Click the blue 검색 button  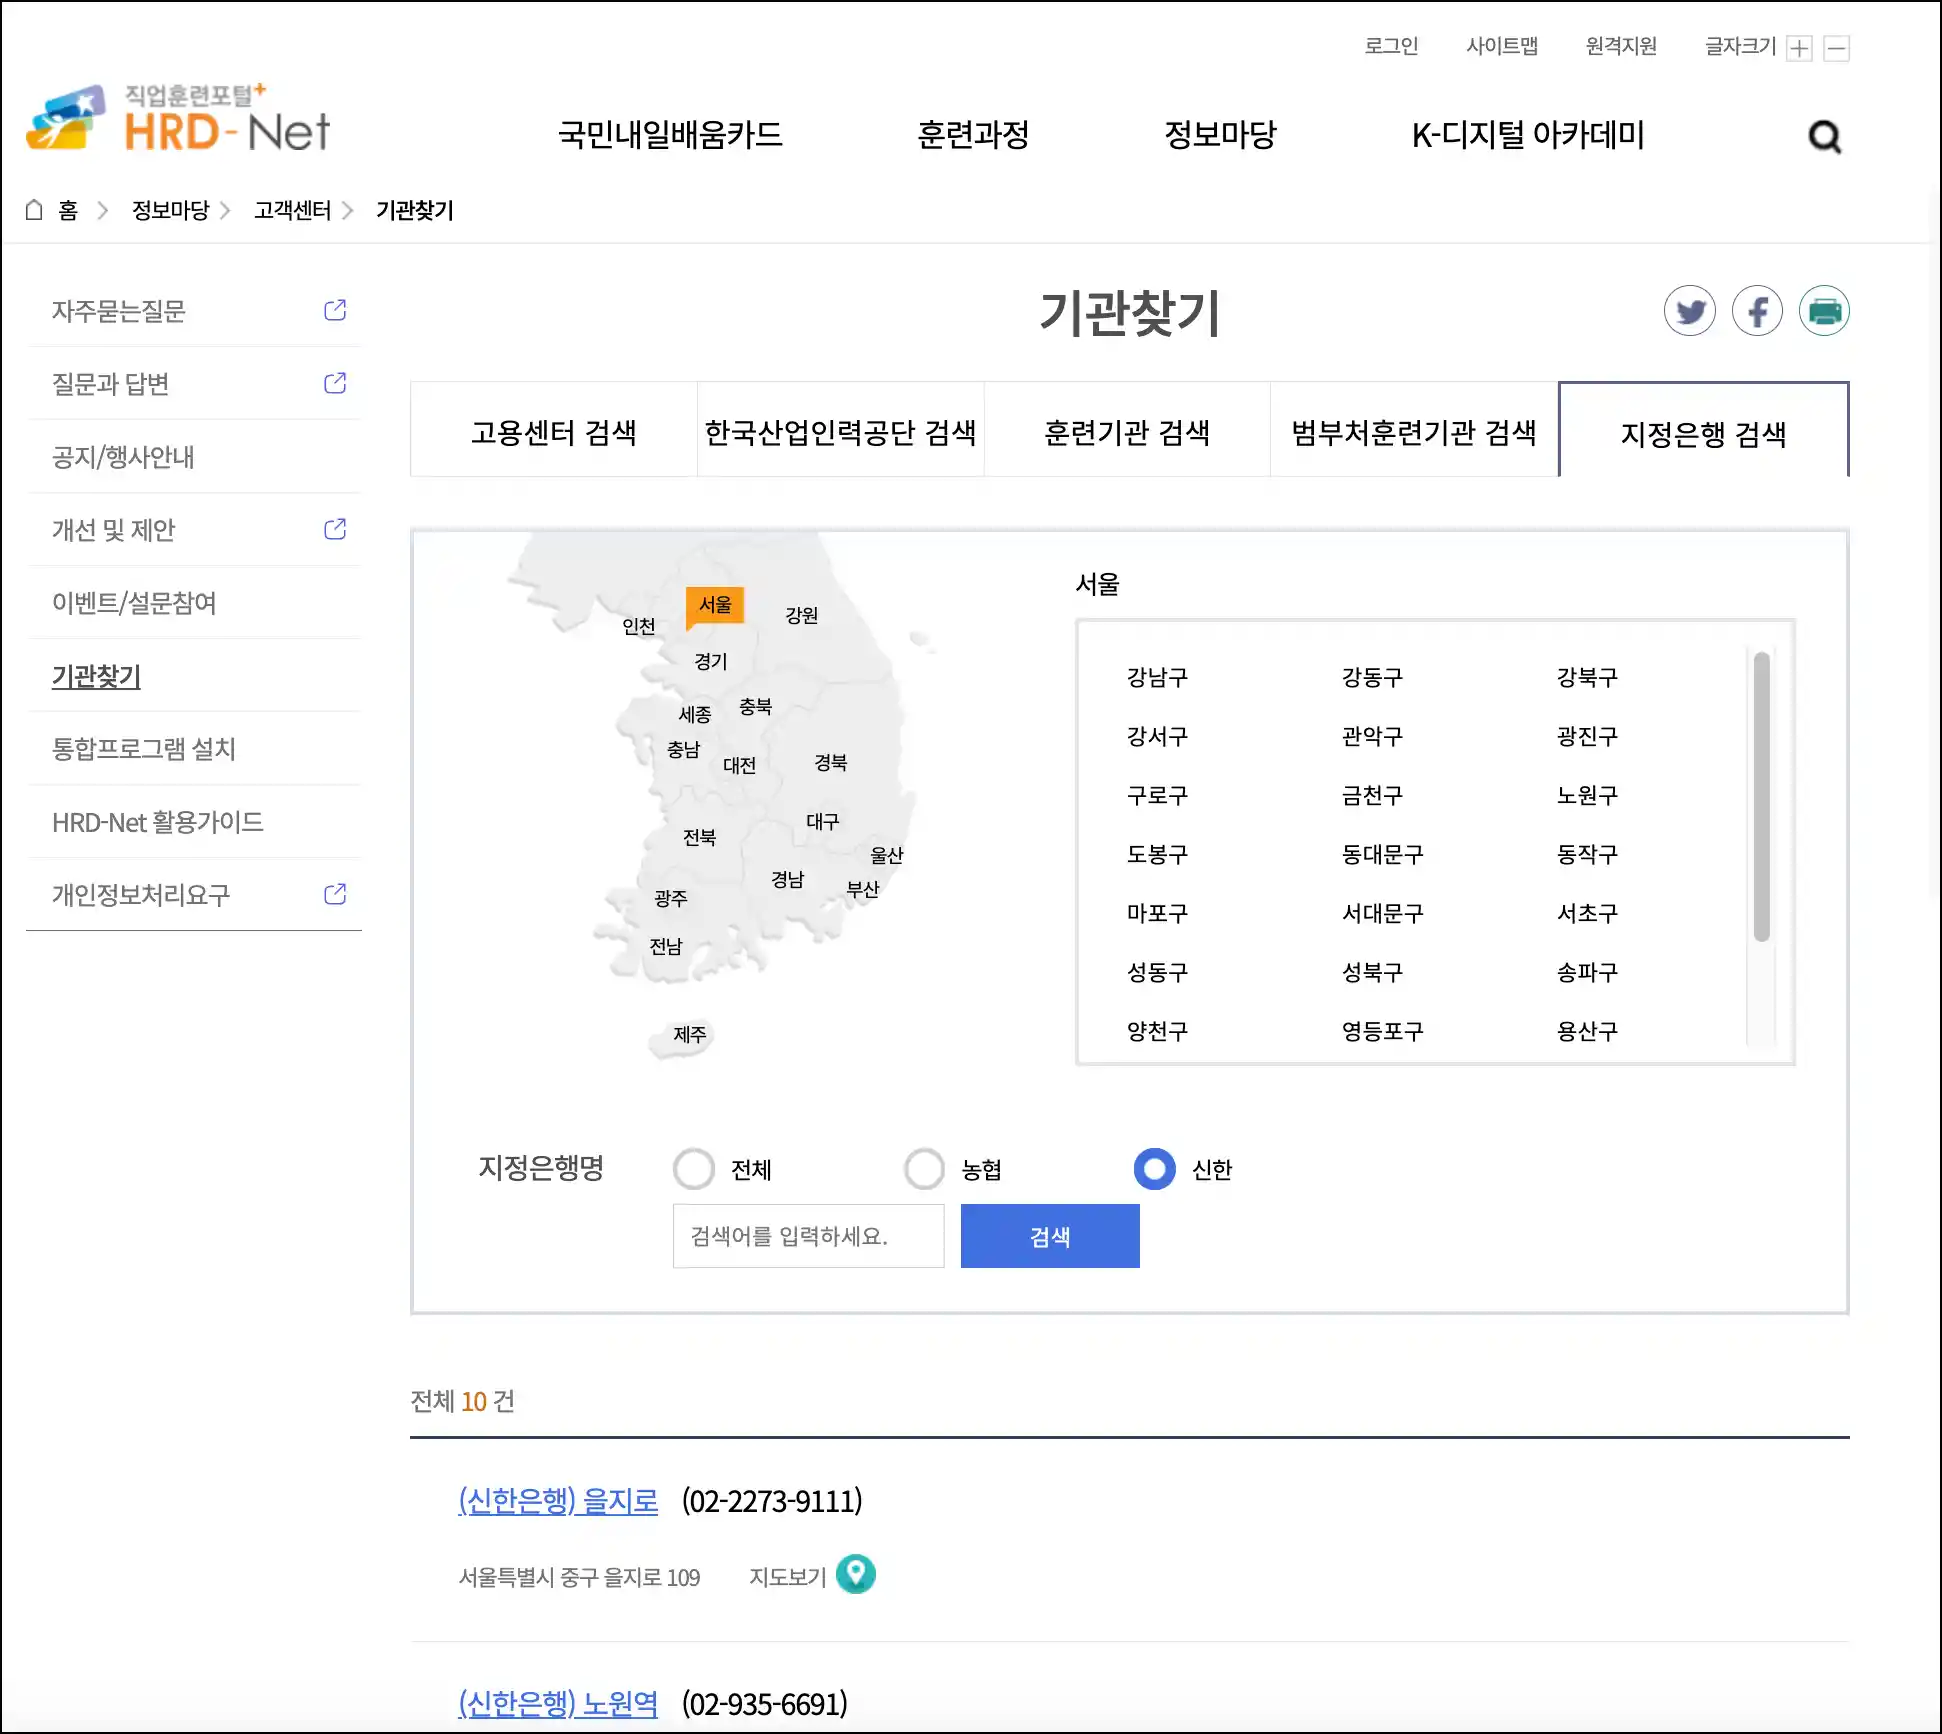pyautogui.click(x=1050, y=1236)
